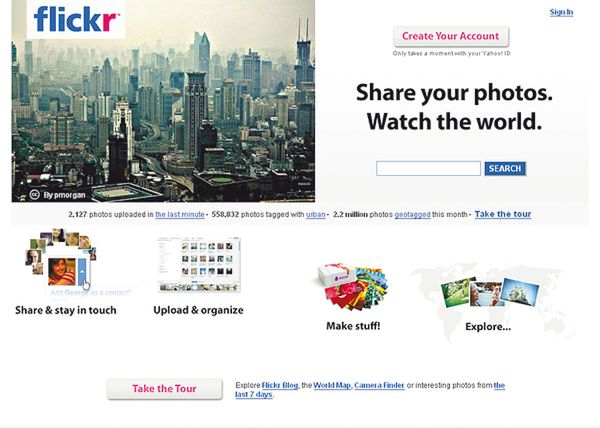Click the Create Your Account button
The height and width of the screenshot is (428, 600).
click(451, 36)
